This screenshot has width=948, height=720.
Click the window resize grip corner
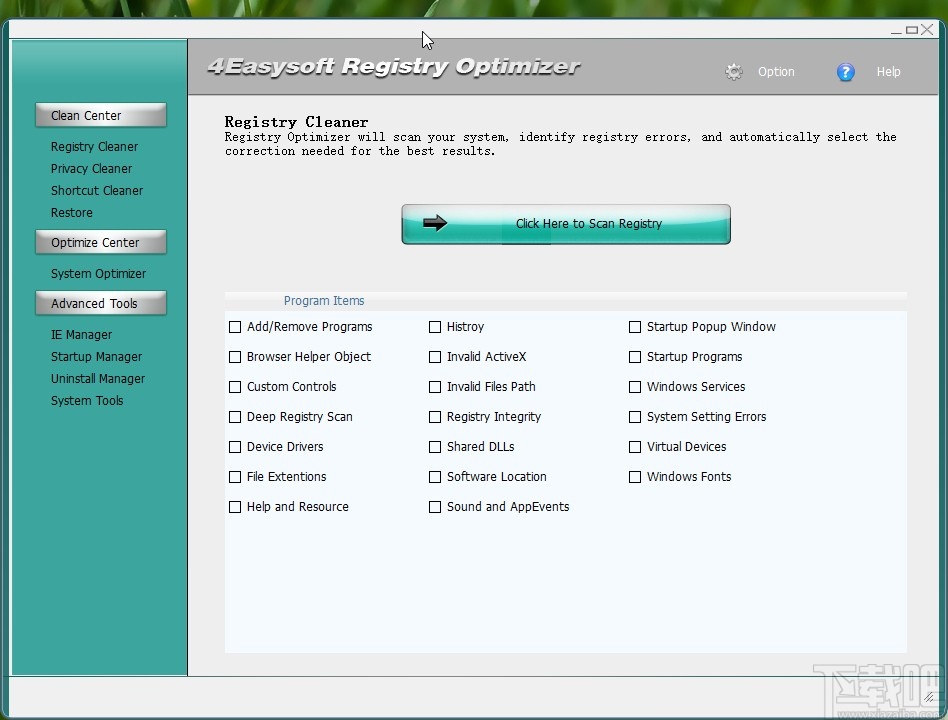tap(929, 697)
